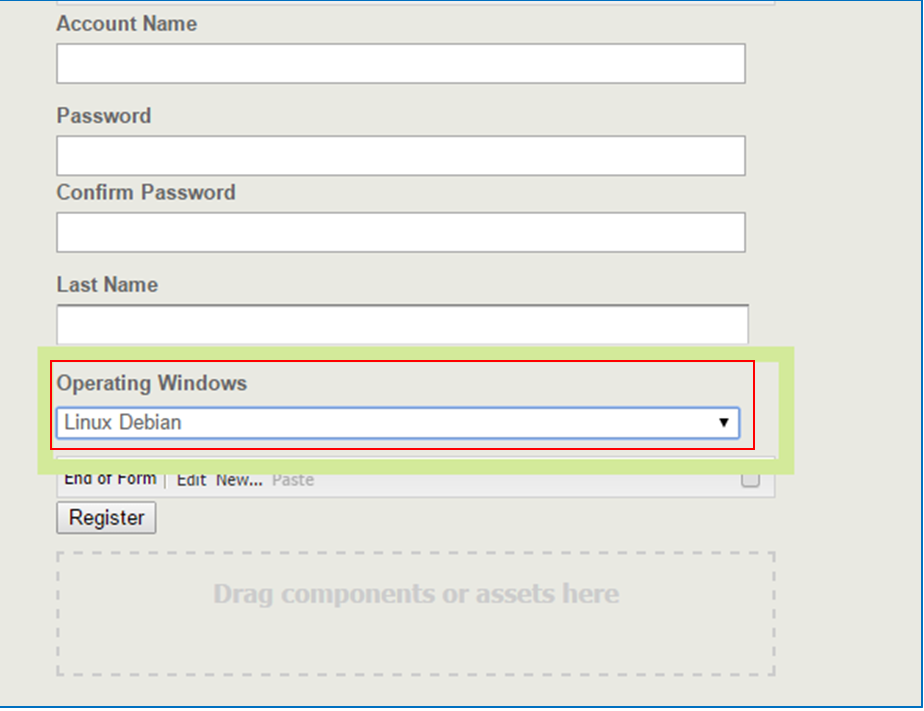Tick the checkbox in the End of Form bar
The height and width of the screenshot is (711, 924).
click(x=750, y=480)
